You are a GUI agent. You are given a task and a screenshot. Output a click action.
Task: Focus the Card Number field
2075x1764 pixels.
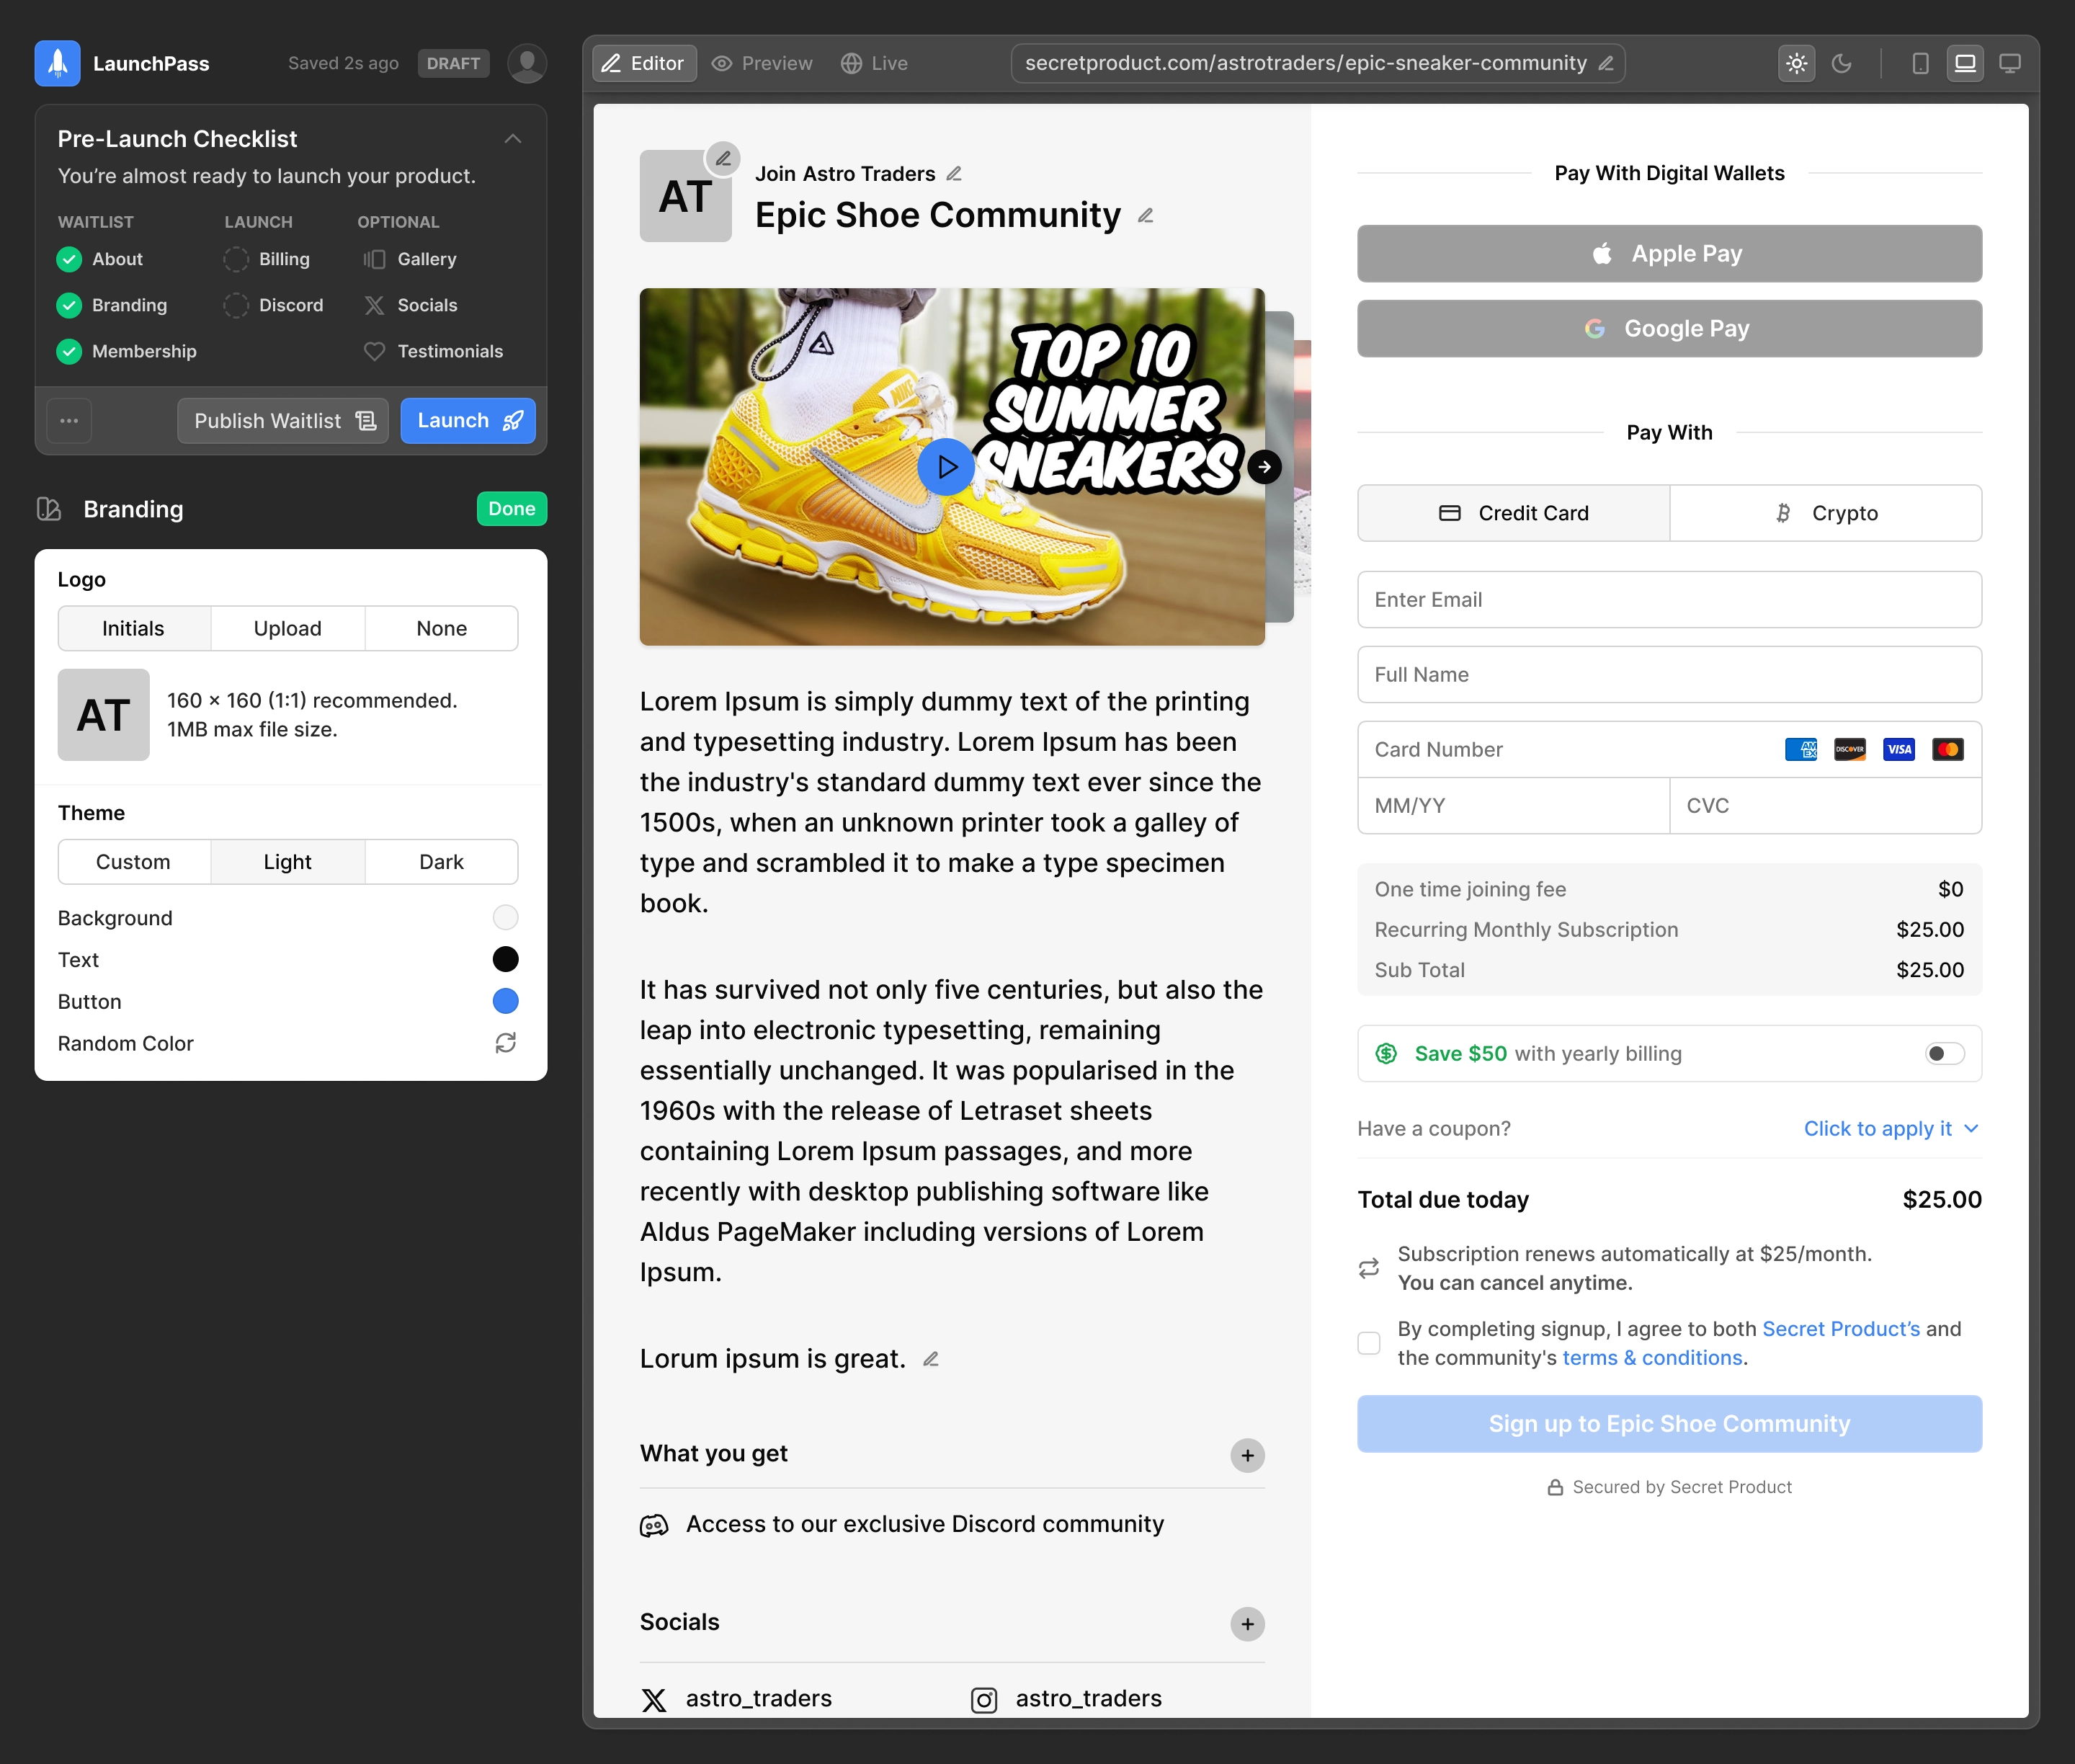point(1669,750)
